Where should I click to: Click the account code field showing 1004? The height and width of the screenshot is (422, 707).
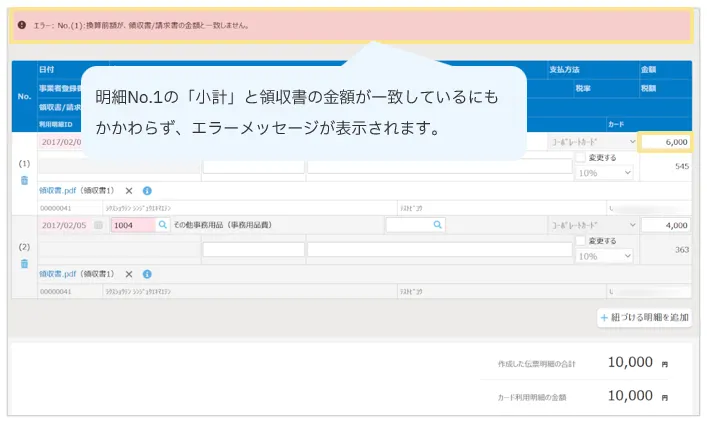coord(131,226)
